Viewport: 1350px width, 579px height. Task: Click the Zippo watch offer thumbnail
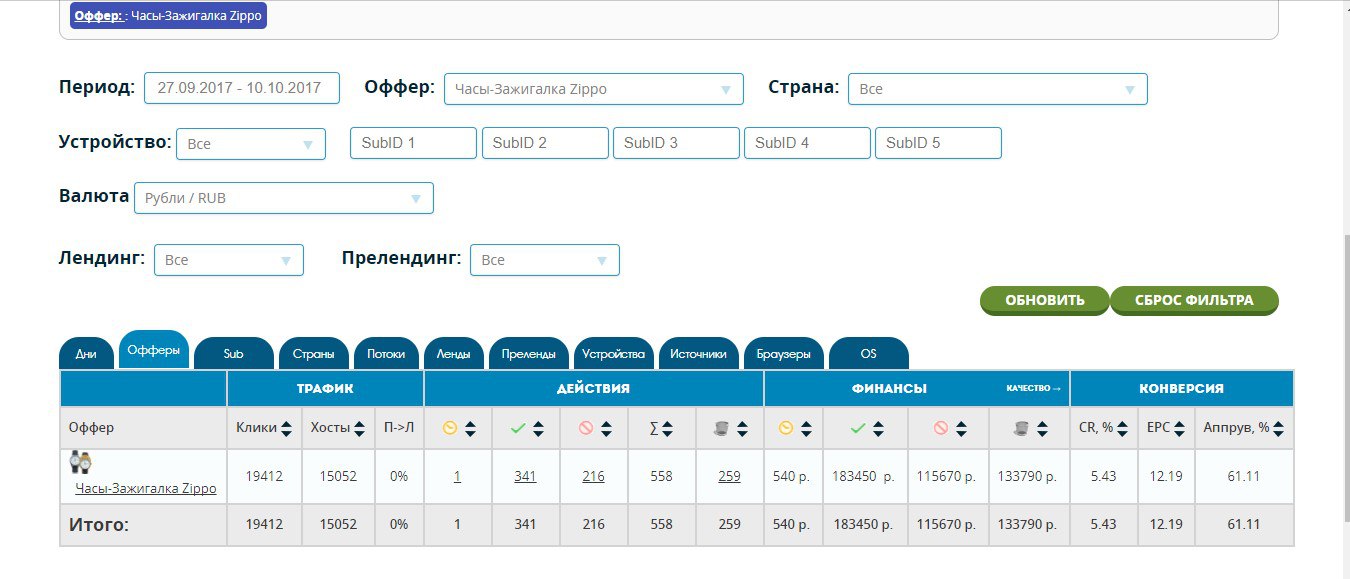pos(81,463)
